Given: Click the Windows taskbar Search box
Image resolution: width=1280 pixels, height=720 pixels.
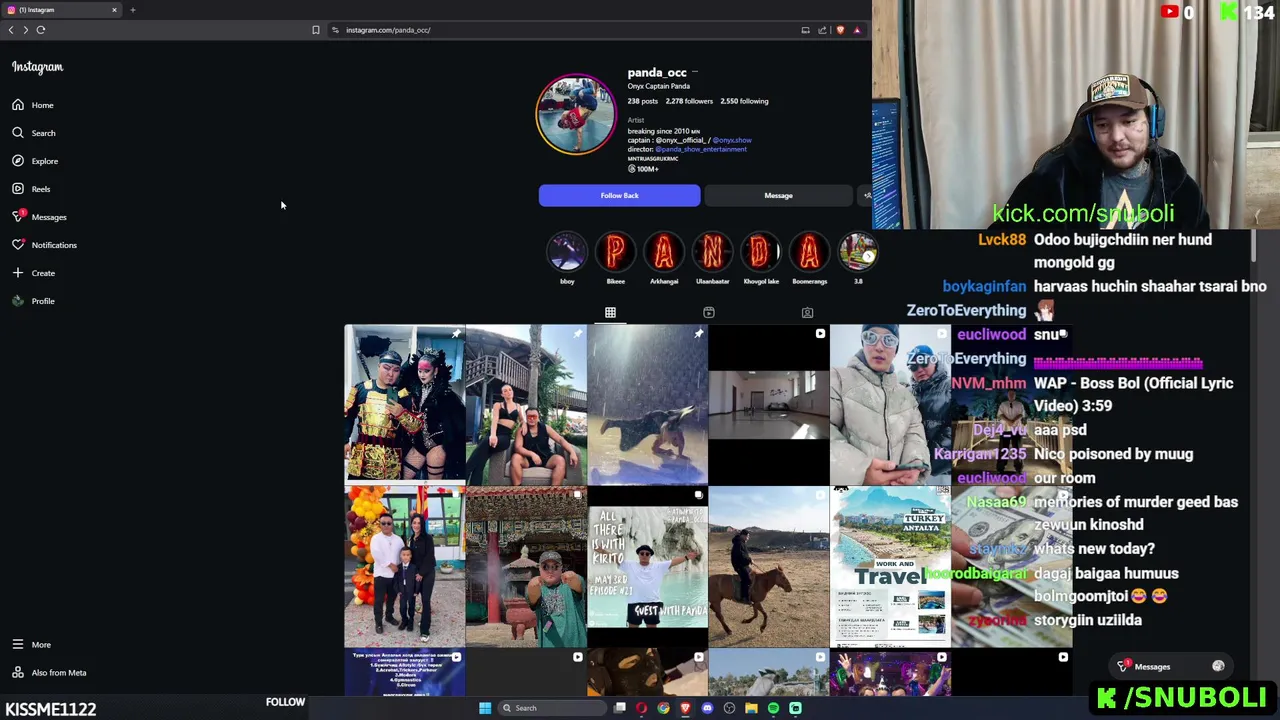Looking at the screenshot, I should [552, 708].
